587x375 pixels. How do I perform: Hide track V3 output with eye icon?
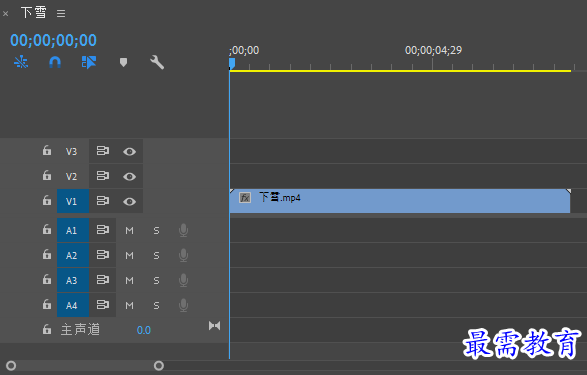point(130,152)
